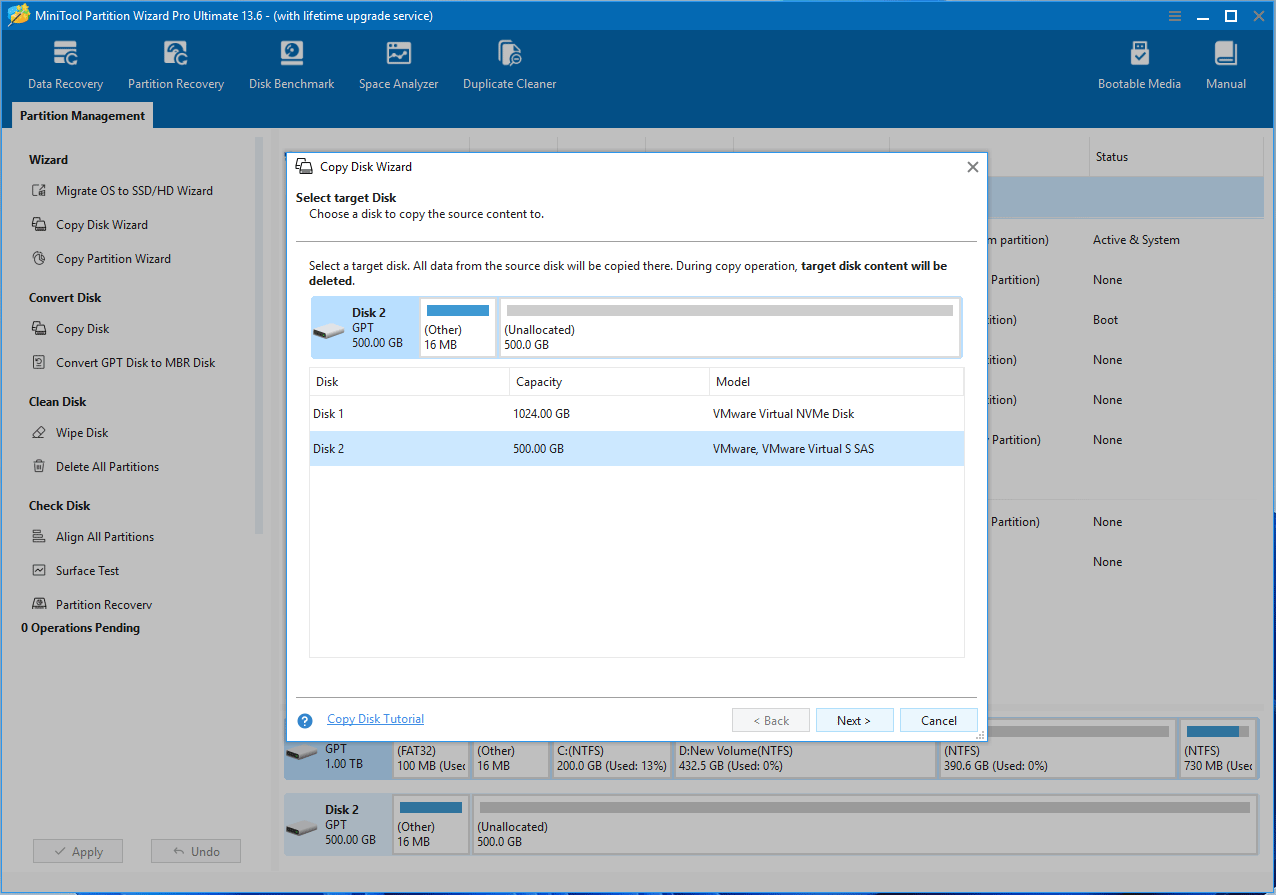1276x895 pixels.
Task: Open the Copy Disk Tutorial link
Action: [376, 719]
